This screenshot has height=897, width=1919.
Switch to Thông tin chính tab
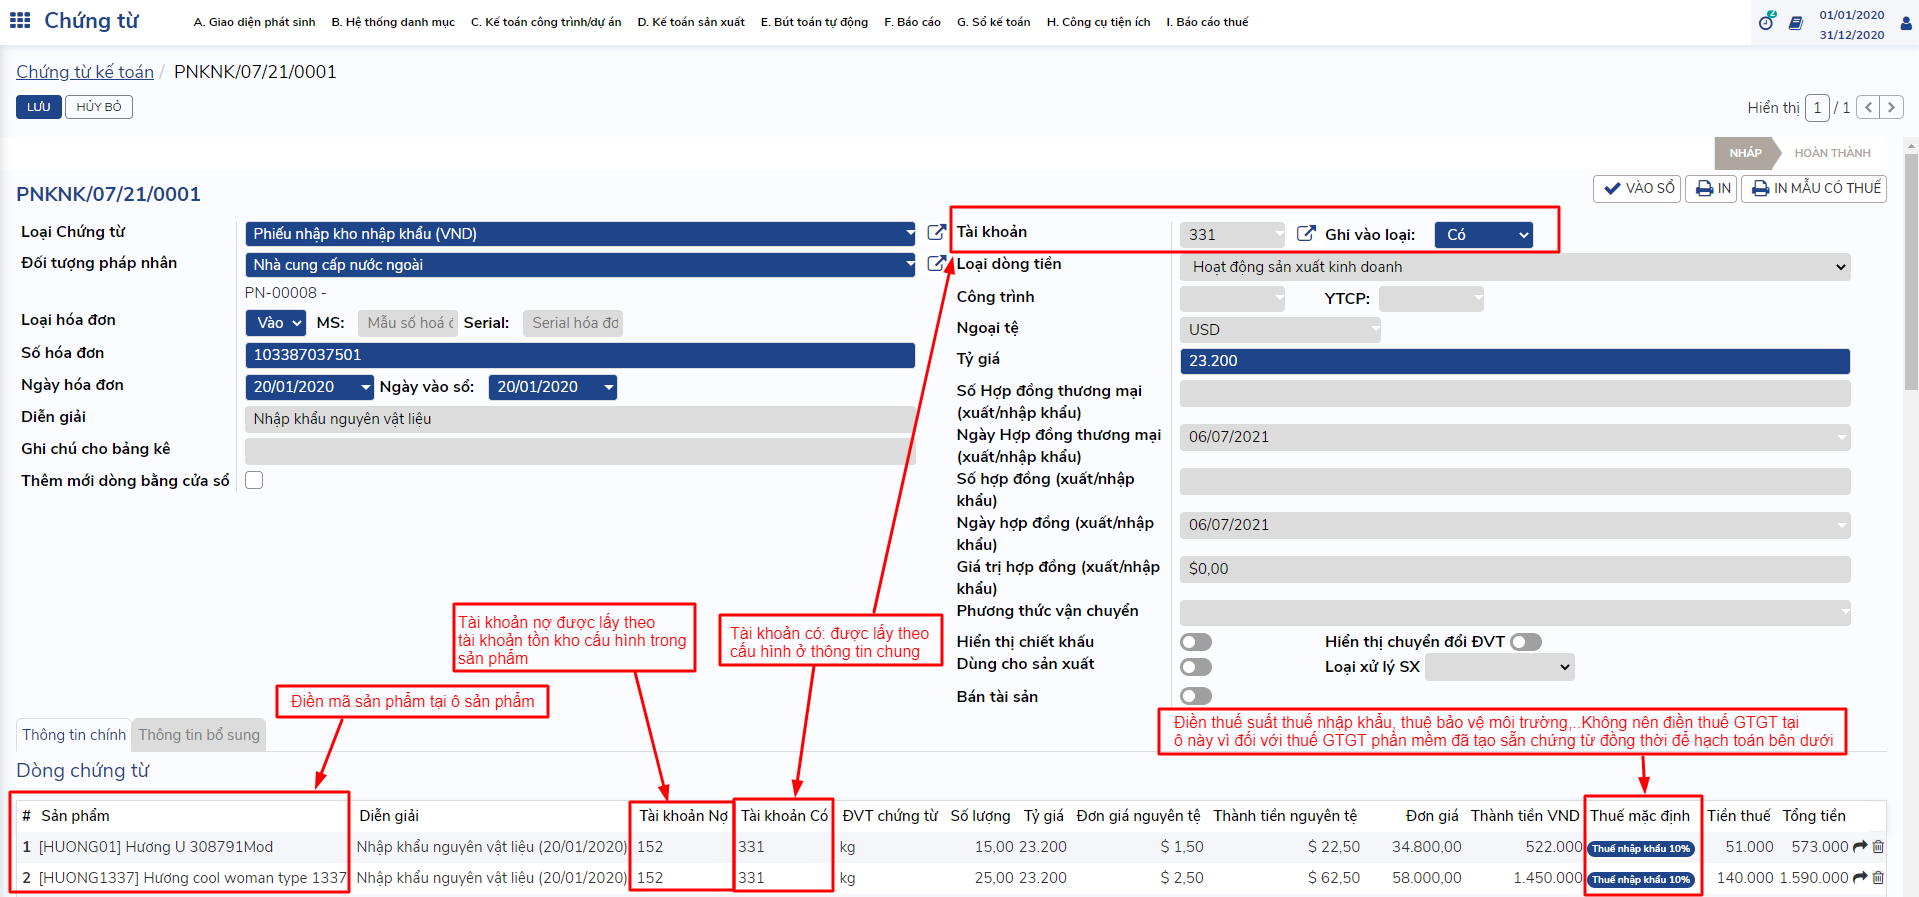click(74, 735)
